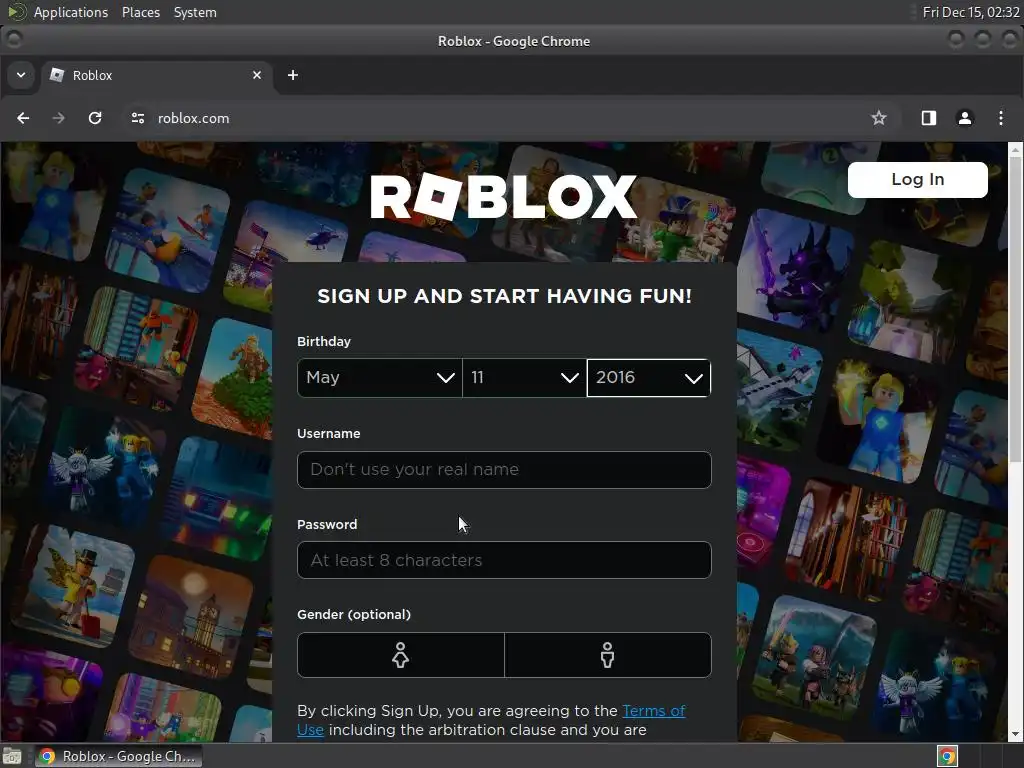1024x768 pixels.
Task: Open the birthday month dropdown showing May
Action: point(379,377)
